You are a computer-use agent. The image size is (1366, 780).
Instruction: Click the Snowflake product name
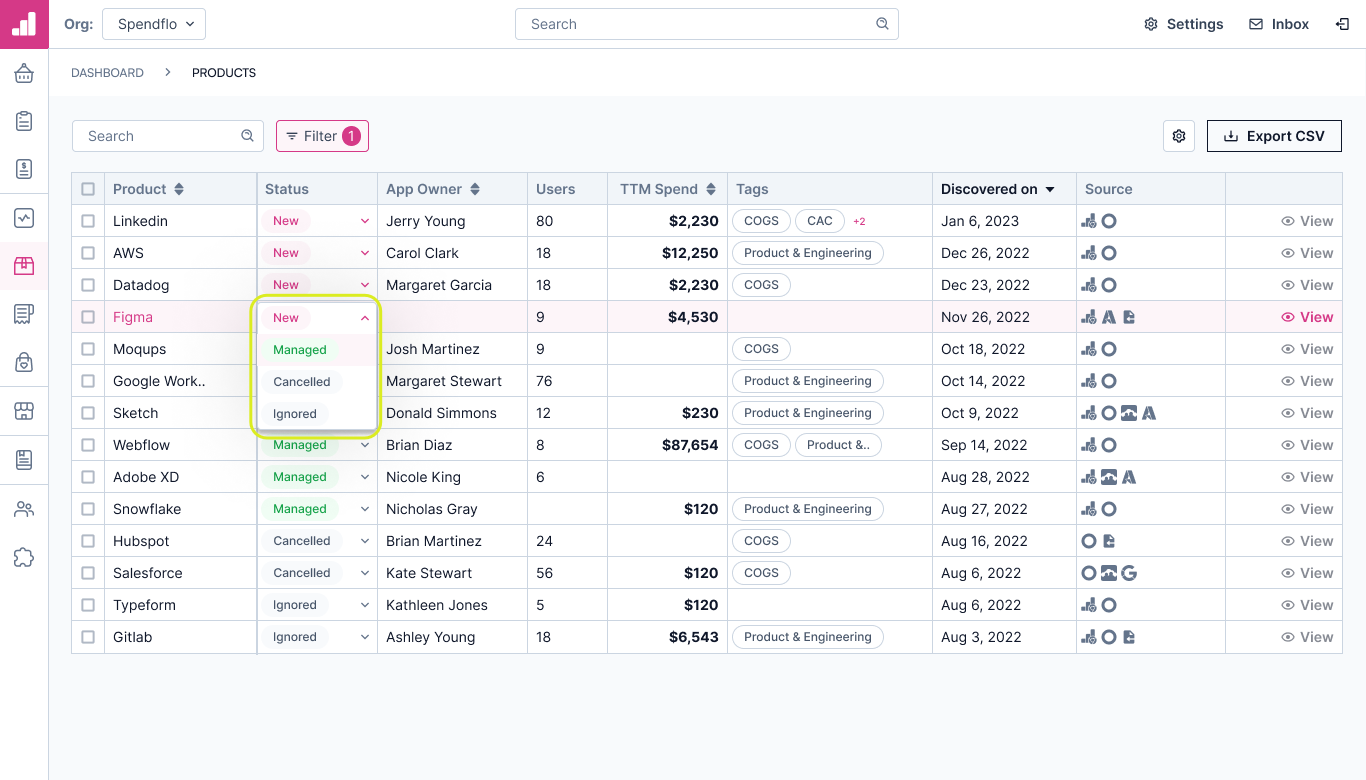coord(147,509)
